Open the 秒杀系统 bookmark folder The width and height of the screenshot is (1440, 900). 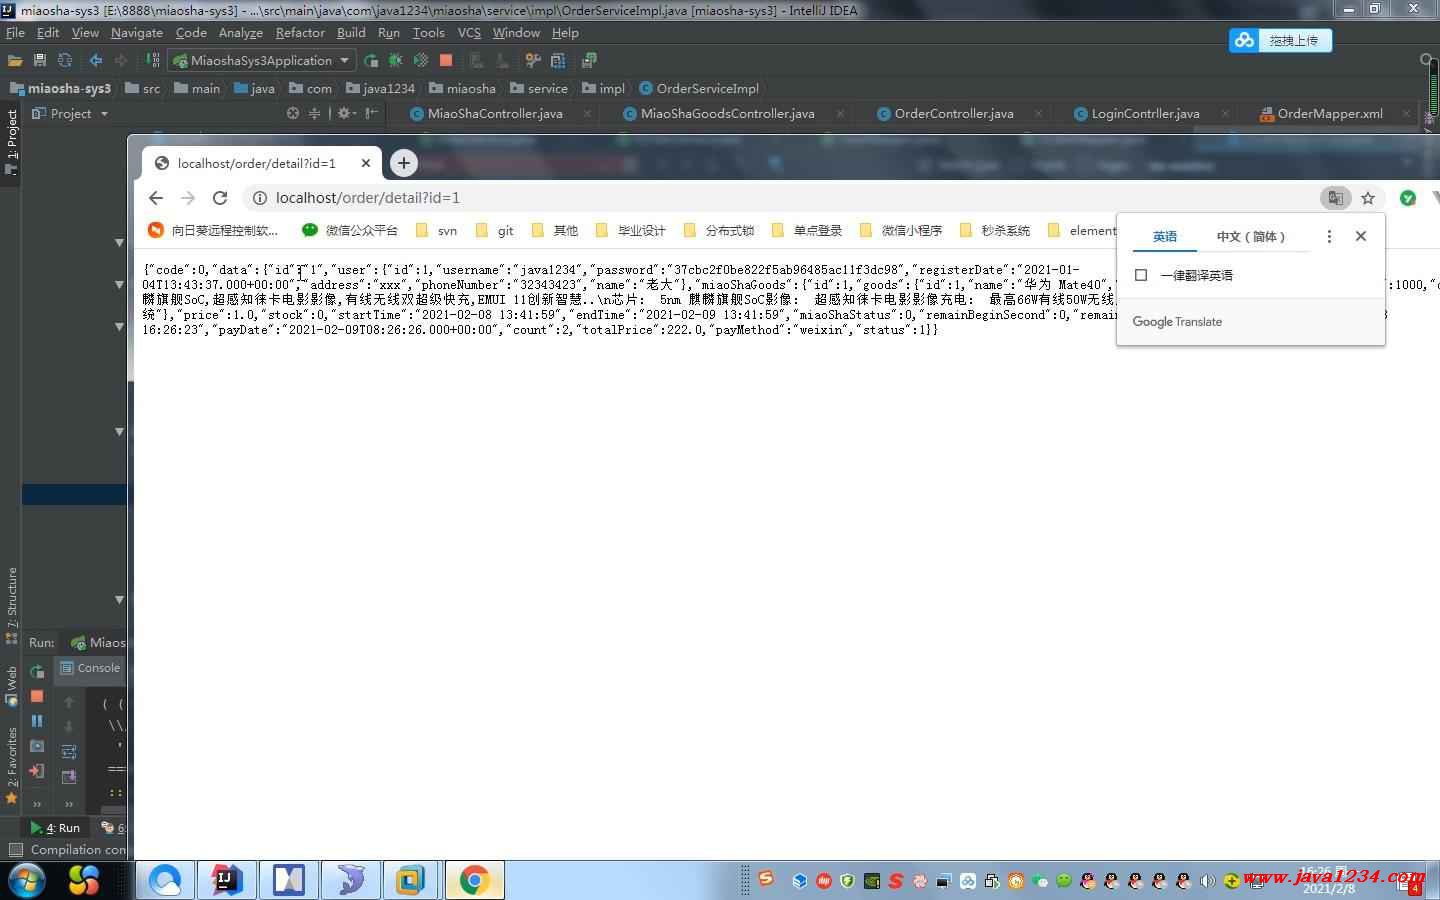tap(994, 230)
